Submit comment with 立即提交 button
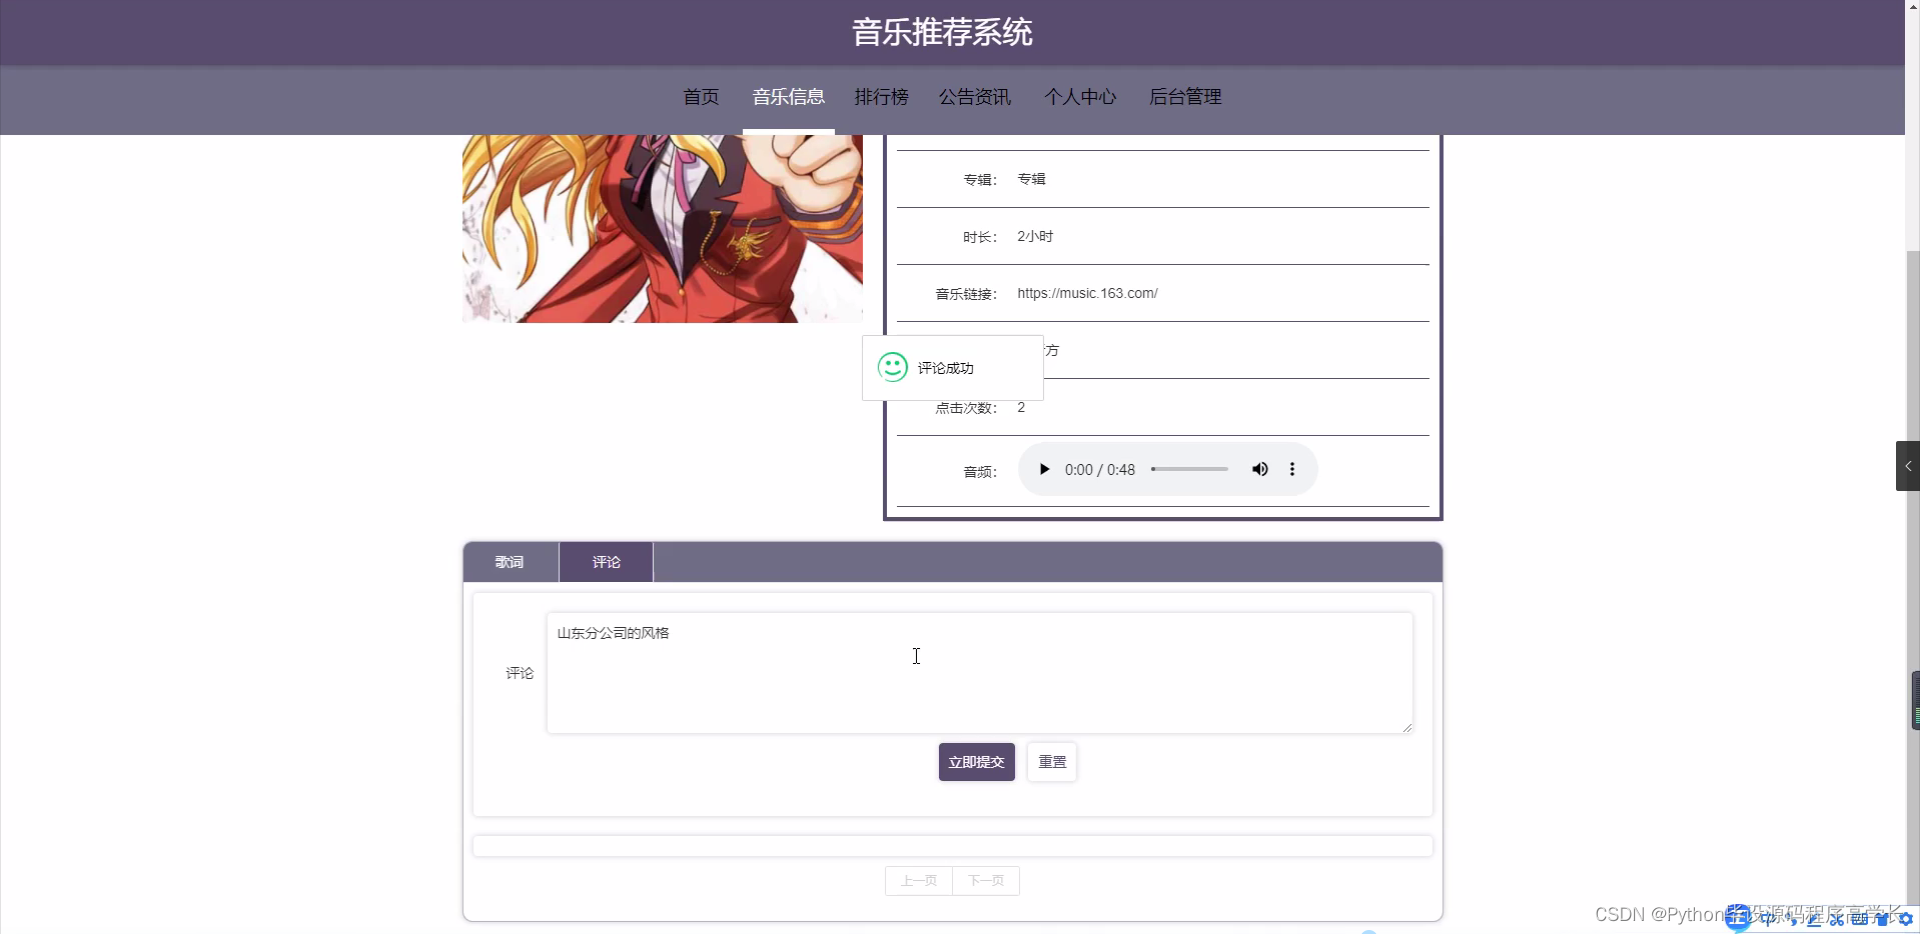Viewport: 1920px width, 934px height. tap(976, 762)
